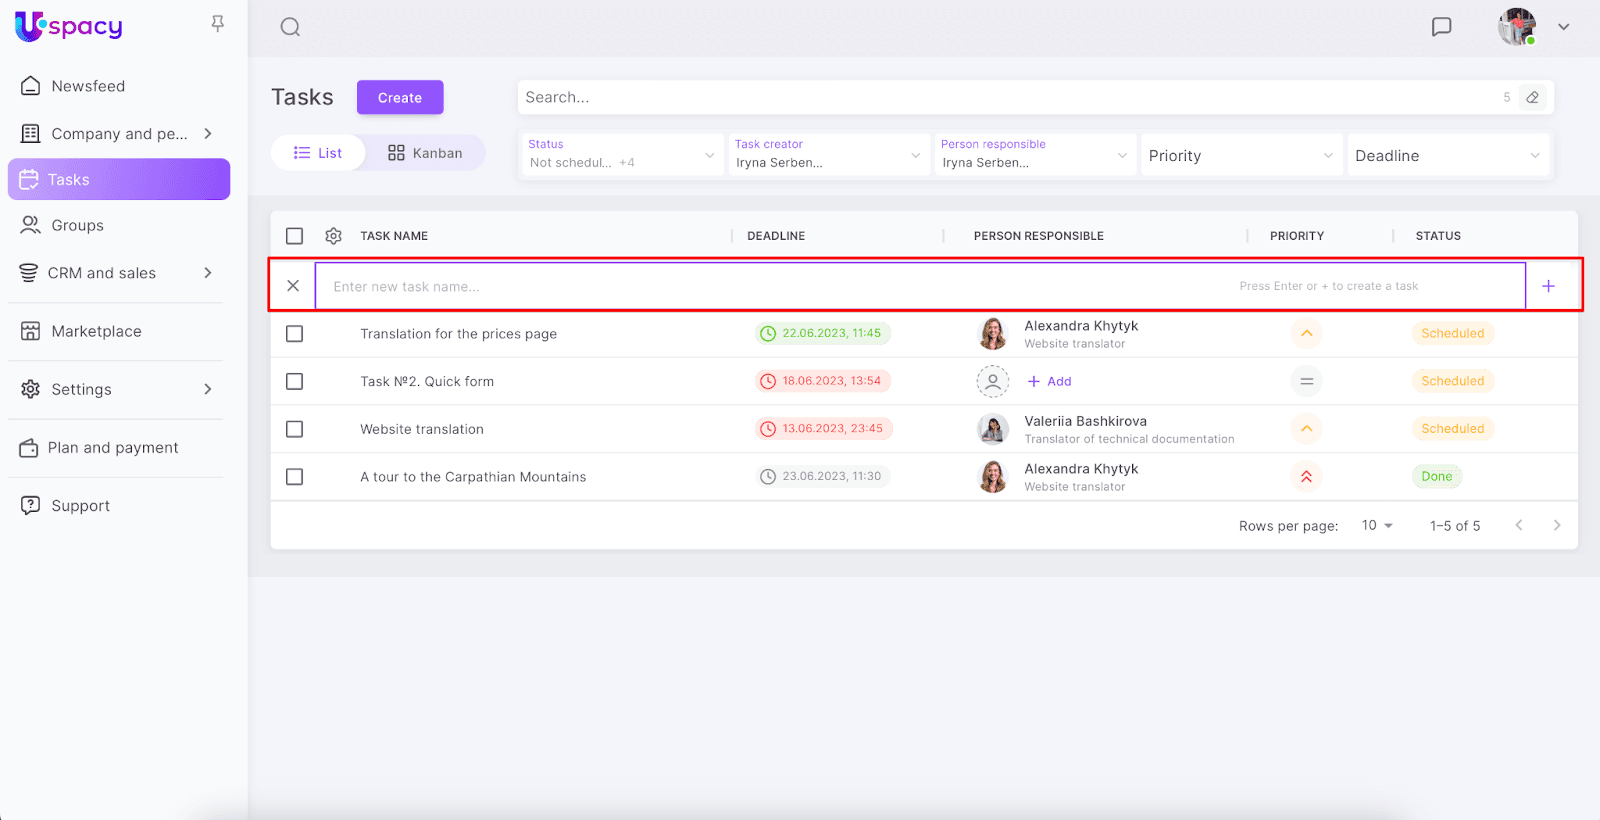Cancel new task entry with X icon
The image size is (1600, 820).
coord(293,286)
